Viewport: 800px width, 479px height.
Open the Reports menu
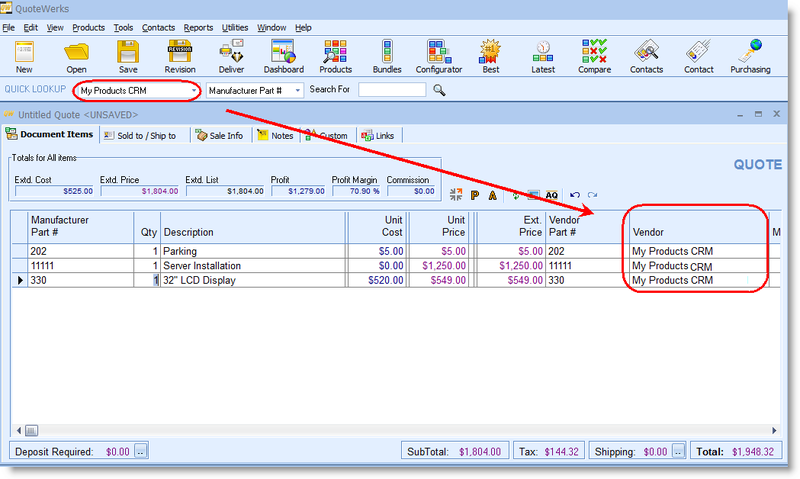point(198,28)
